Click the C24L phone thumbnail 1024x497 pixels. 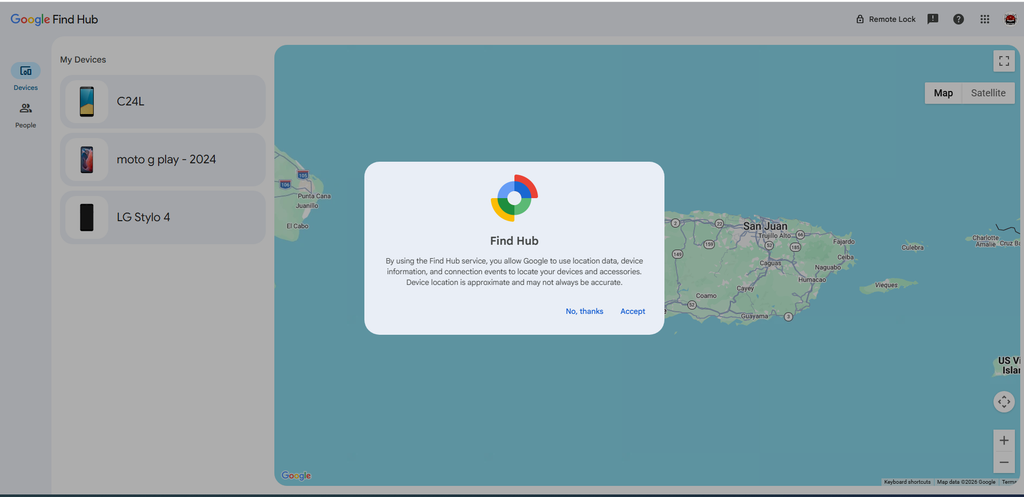86,101
